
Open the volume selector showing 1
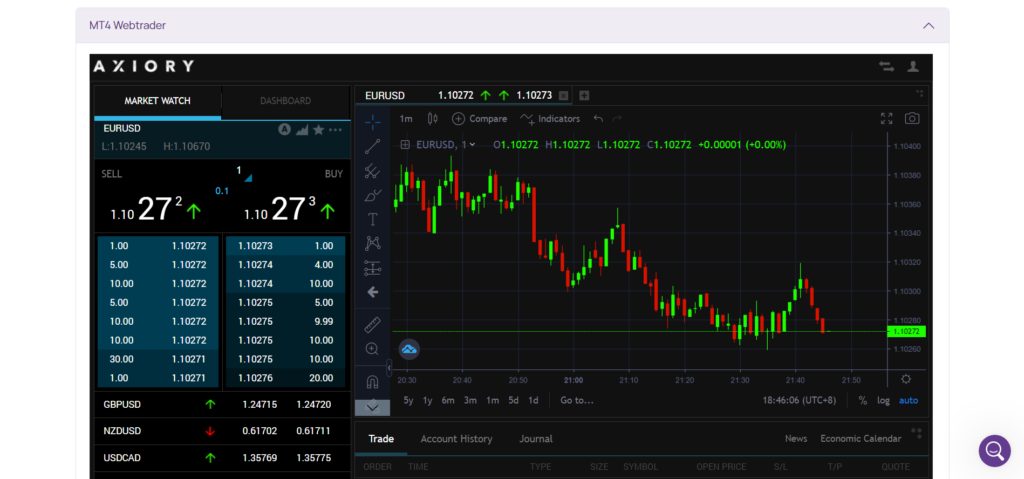pos(242,173)
